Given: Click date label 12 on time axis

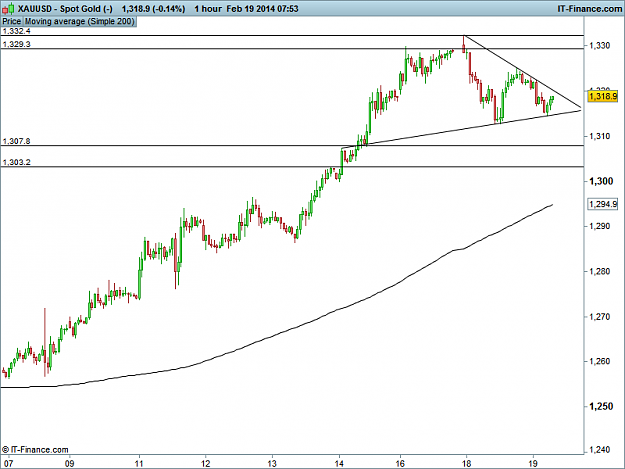Looking at the screenshot, I should (x=205, y=463).
